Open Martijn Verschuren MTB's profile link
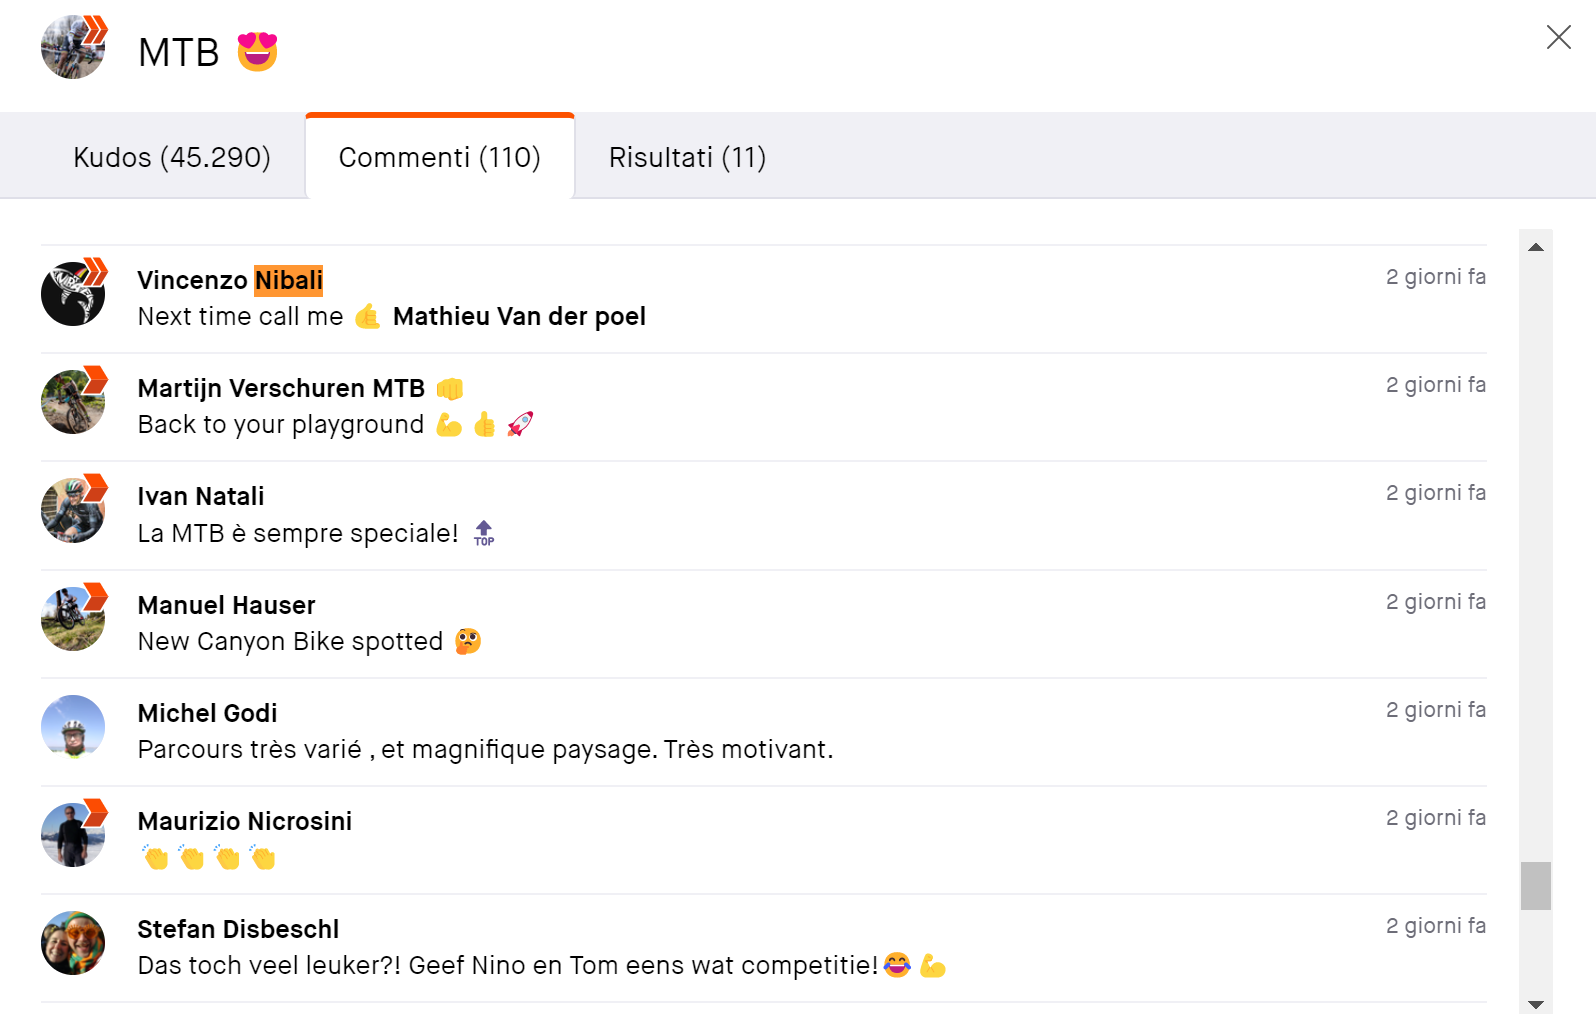The width and height of the screenshot is (1596, 1014). point(281,388)
